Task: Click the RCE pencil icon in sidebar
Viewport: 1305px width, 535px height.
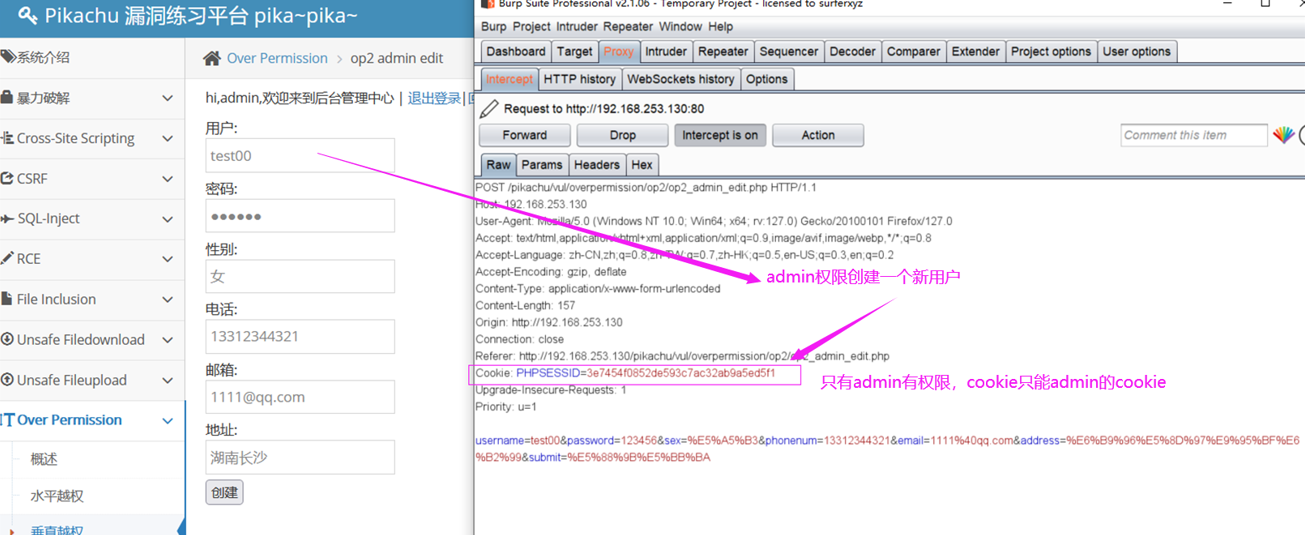Action: (x=7, y=258)
